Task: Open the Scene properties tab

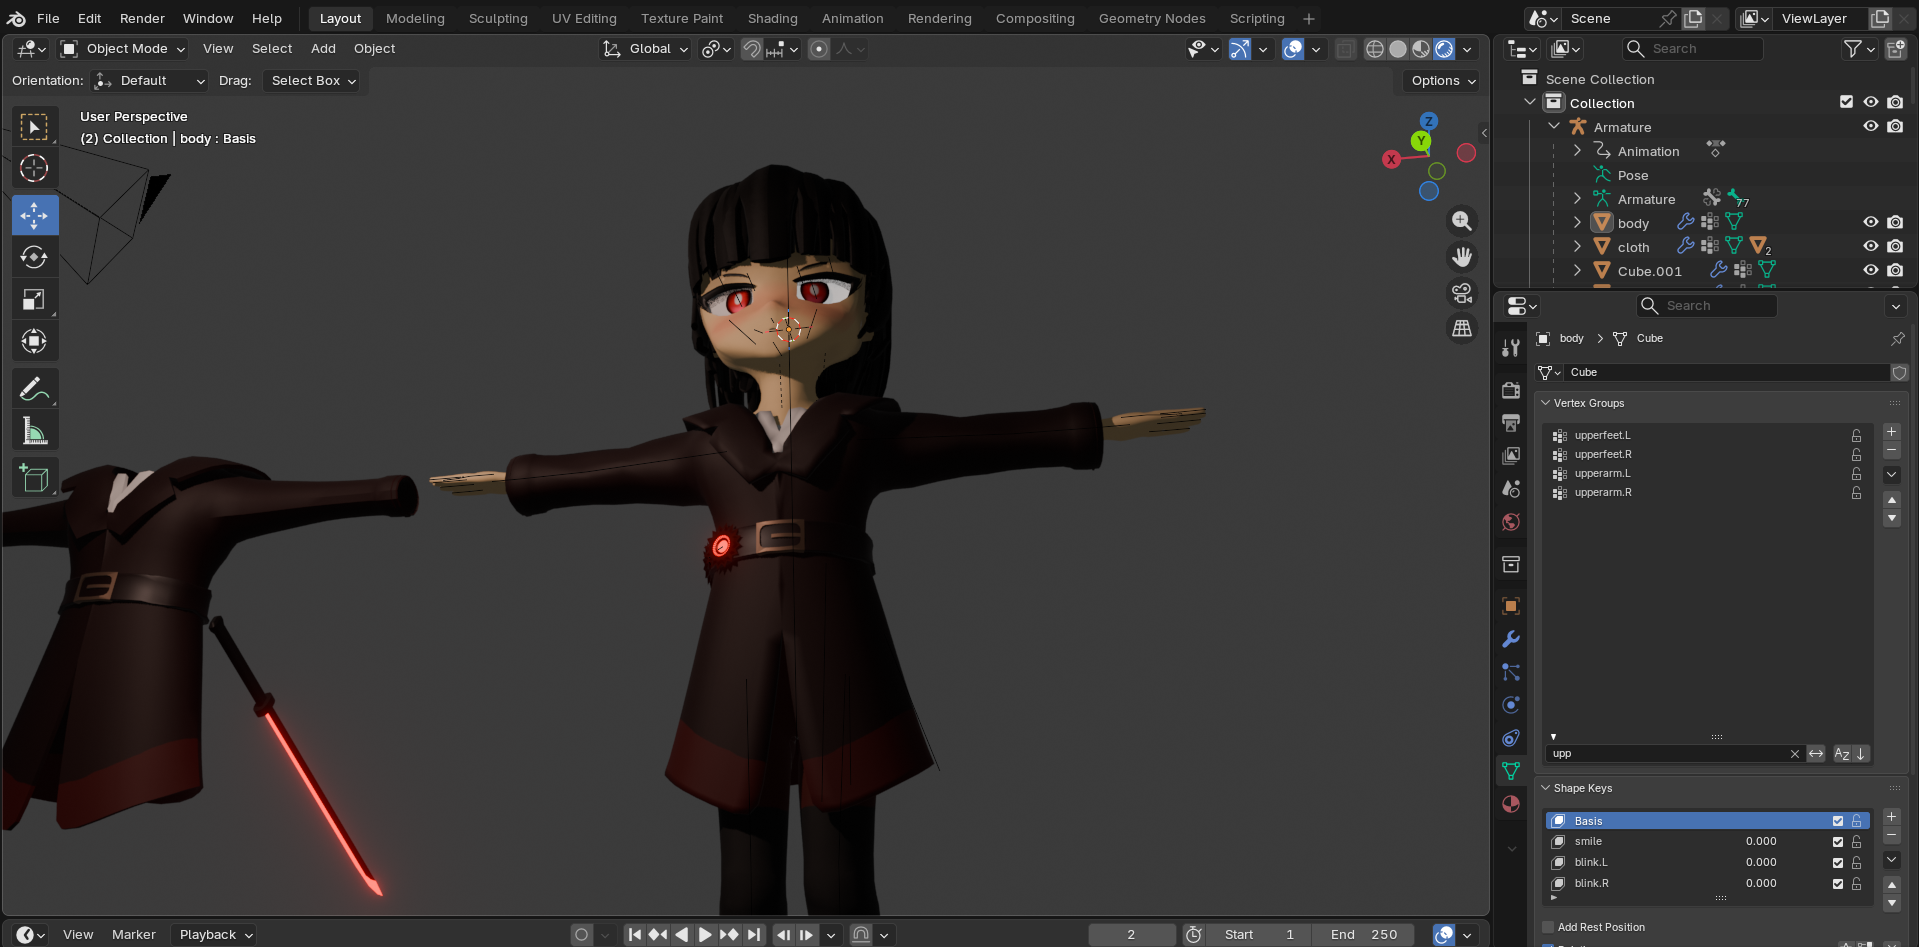Action: [x=1511, y=489]
